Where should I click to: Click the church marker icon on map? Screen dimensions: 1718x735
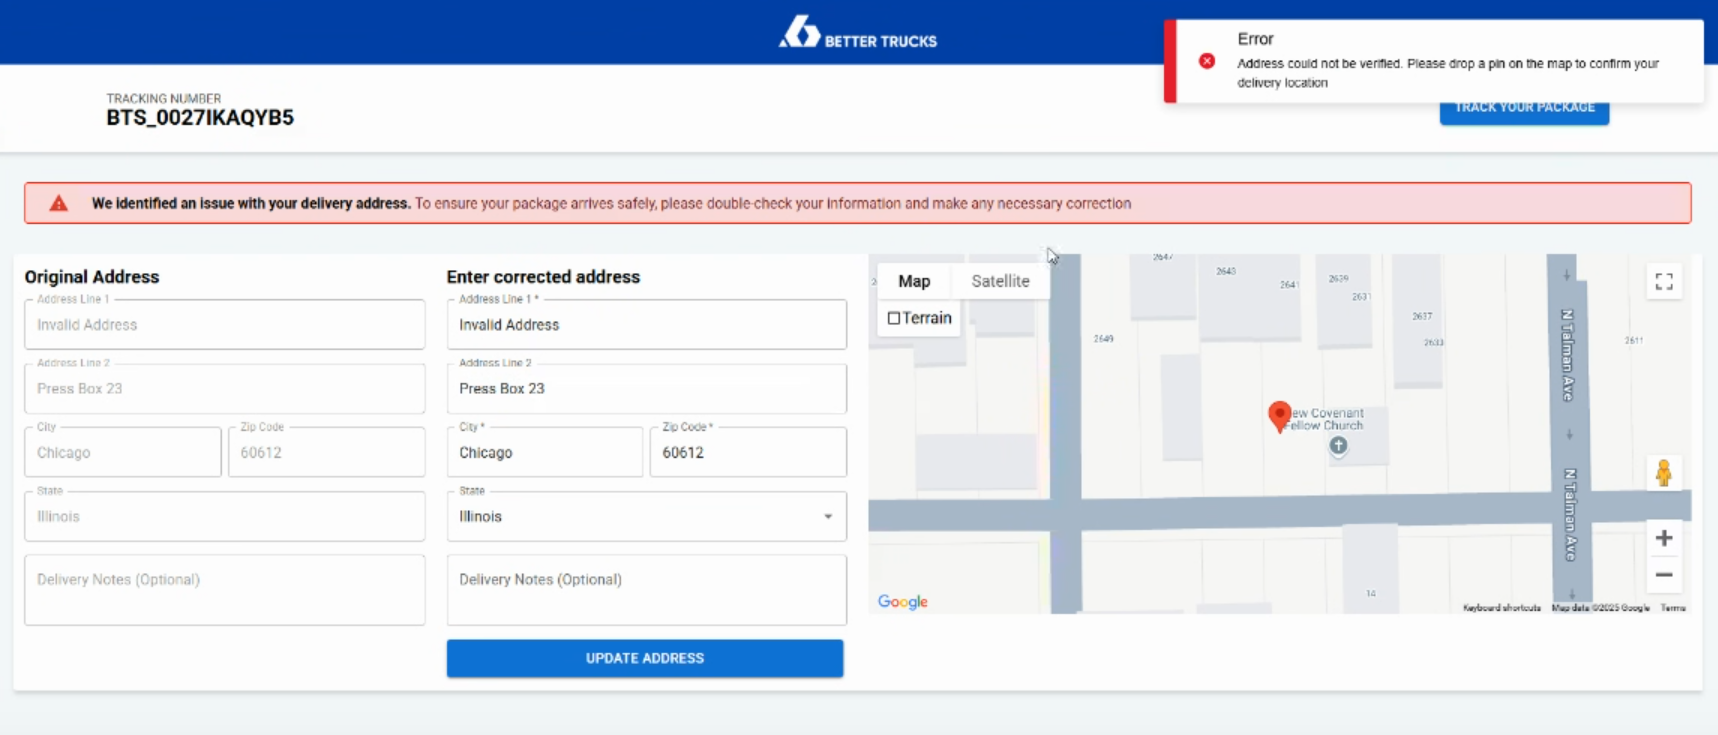(1338, 446)
